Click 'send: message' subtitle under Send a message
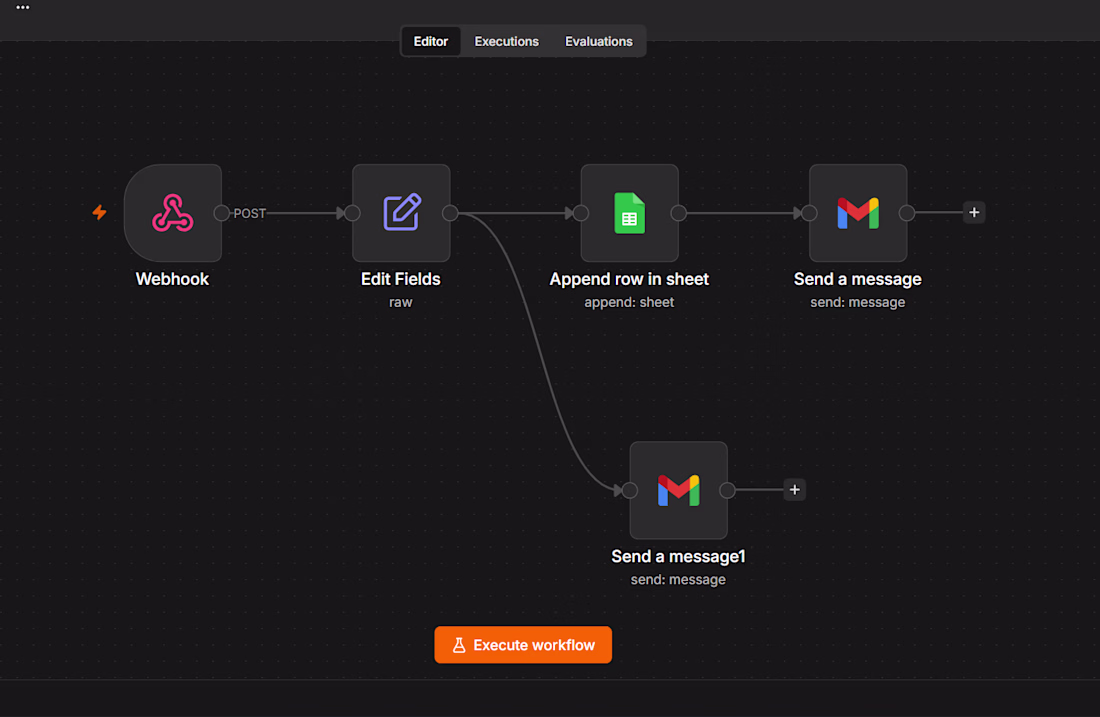The image size is (1100, 717). [857, 302]
